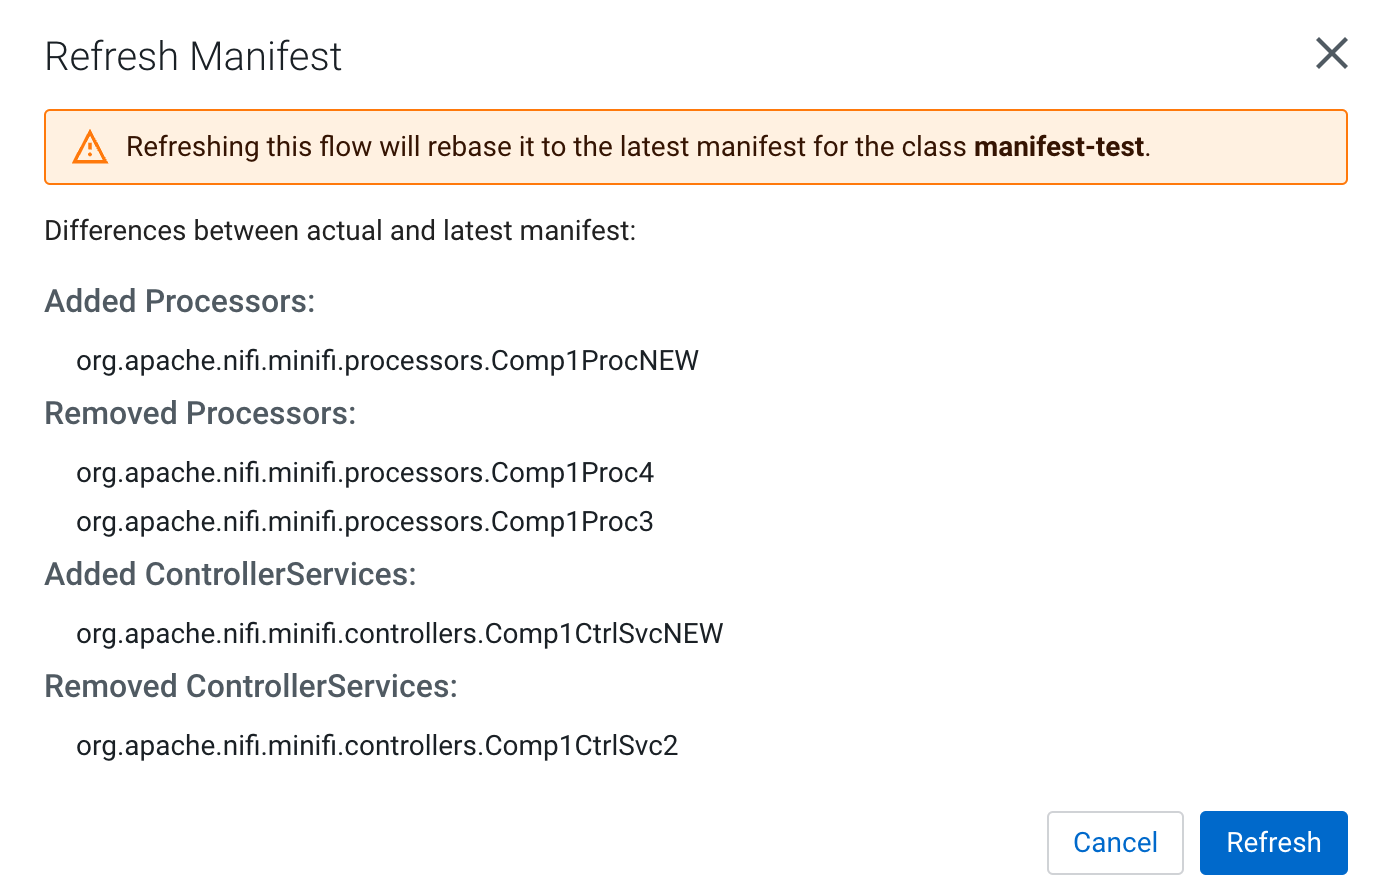Click the Refresh Manifest dialog title

(x=193, y=57)
